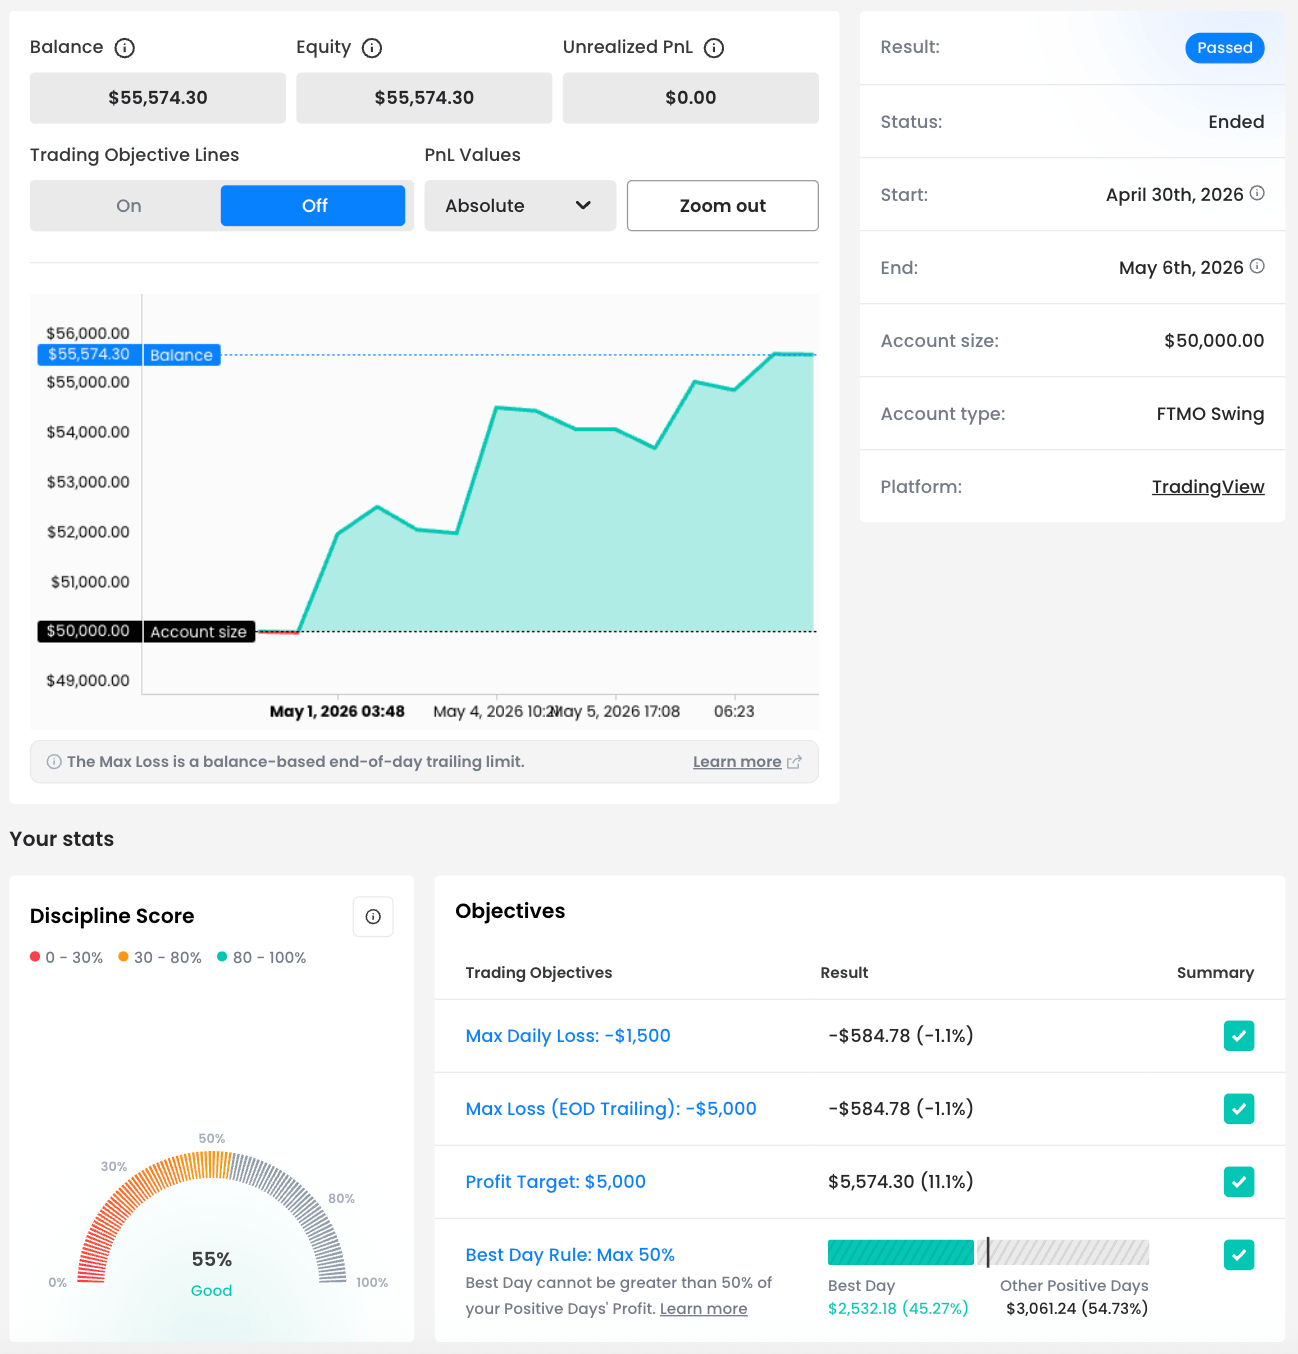This screenshot has width=1298, height=1354.
Task: Click the $56,000.00 y-axis label
Action: coord(88,334)
